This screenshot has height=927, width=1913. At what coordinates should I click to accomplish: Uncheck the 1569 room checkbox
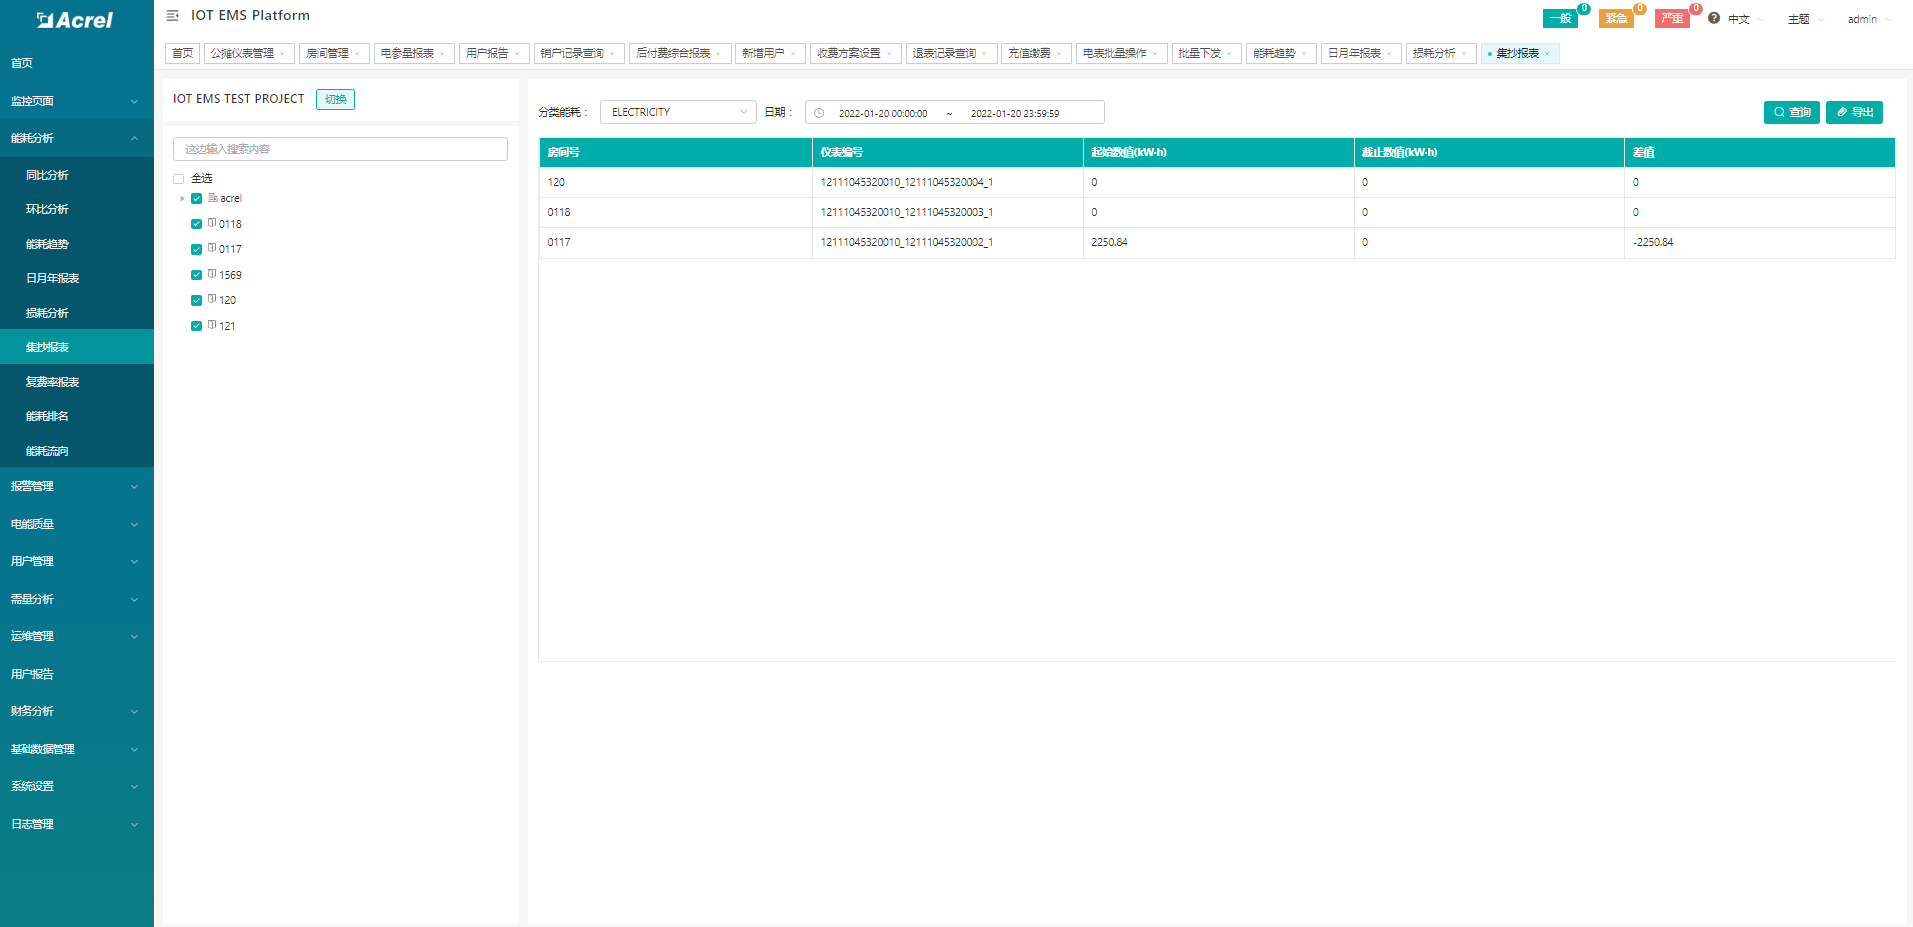coord(196,275)
